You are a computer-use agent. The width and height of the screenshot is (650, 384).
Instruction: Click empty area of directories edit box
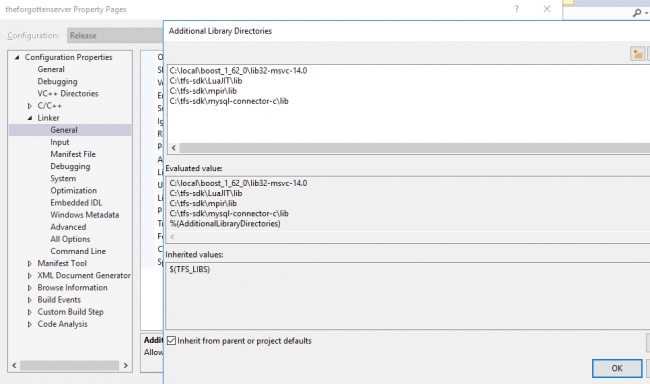pos(408,124)
